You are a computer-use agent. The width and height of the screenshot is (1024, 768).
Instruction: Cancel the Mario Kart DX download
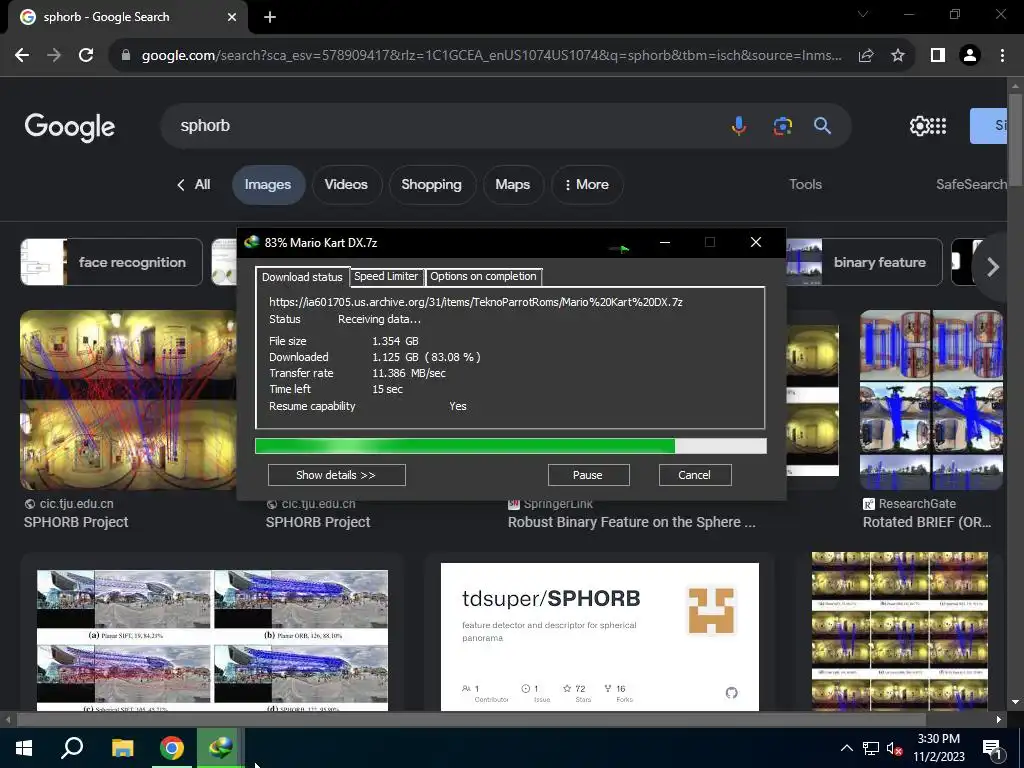(x=694, y=475)
